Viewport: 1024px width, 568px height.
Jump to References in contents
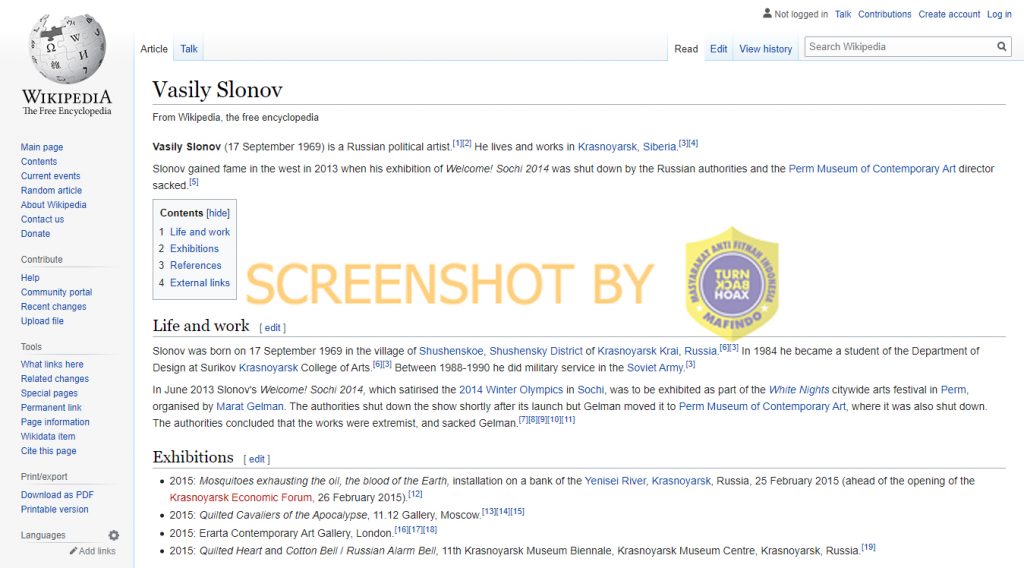[195, 266]
